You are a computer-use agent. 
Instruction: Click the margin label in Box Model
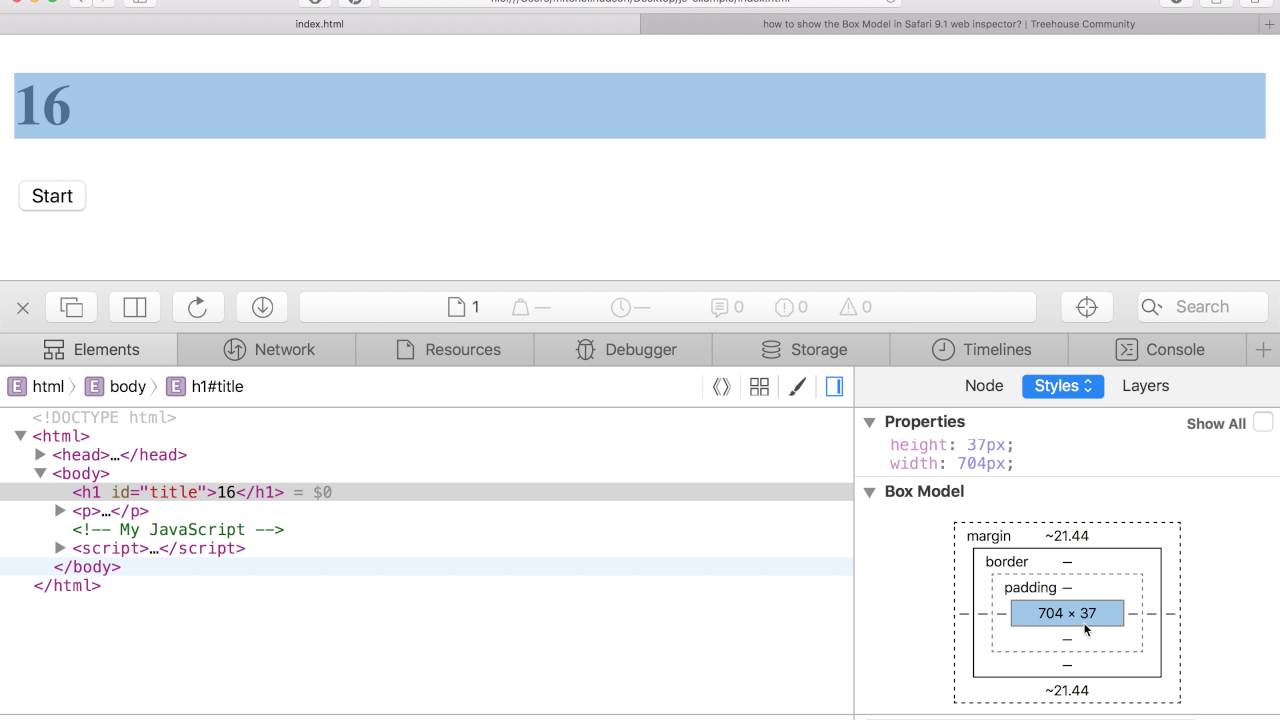coord(989,536)
